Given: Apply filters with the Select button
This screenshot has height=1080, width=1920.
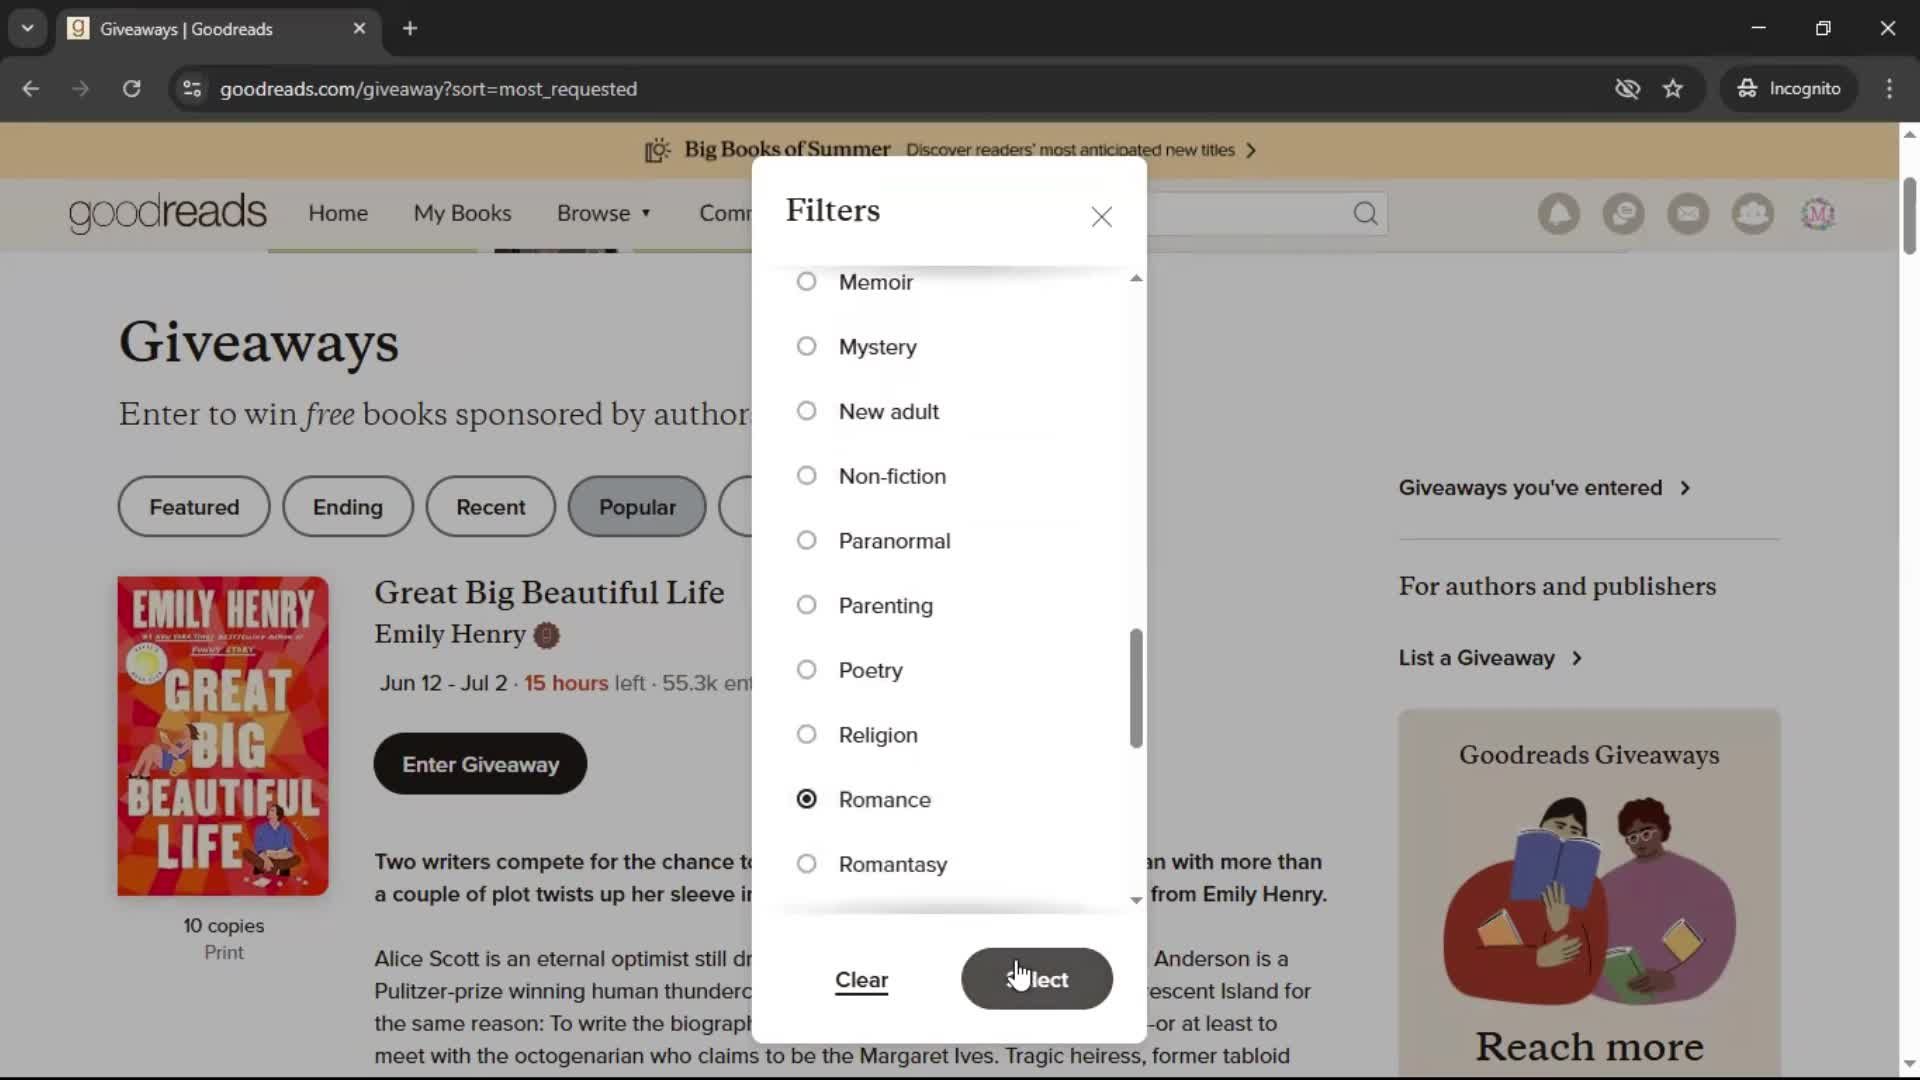Looking at the screenshot, I should [x=1037, y=979].
